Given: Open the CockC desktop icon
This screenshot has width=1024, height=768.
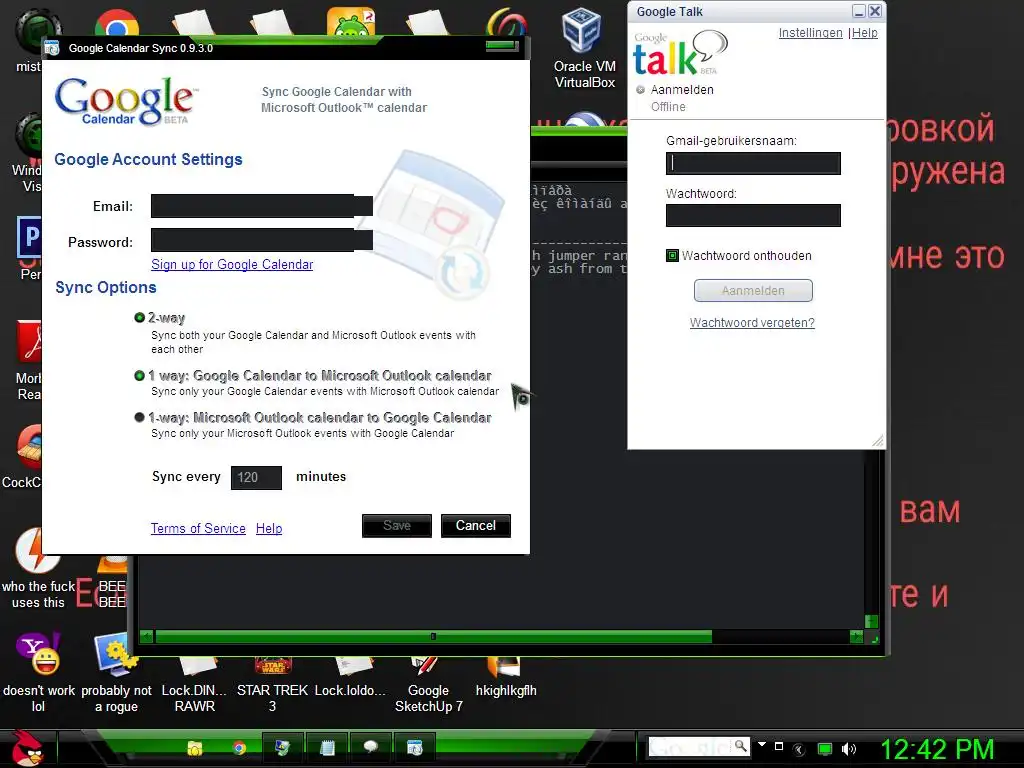Looking at the screenshot, I should pyautogui.click(x=22, y=457).
